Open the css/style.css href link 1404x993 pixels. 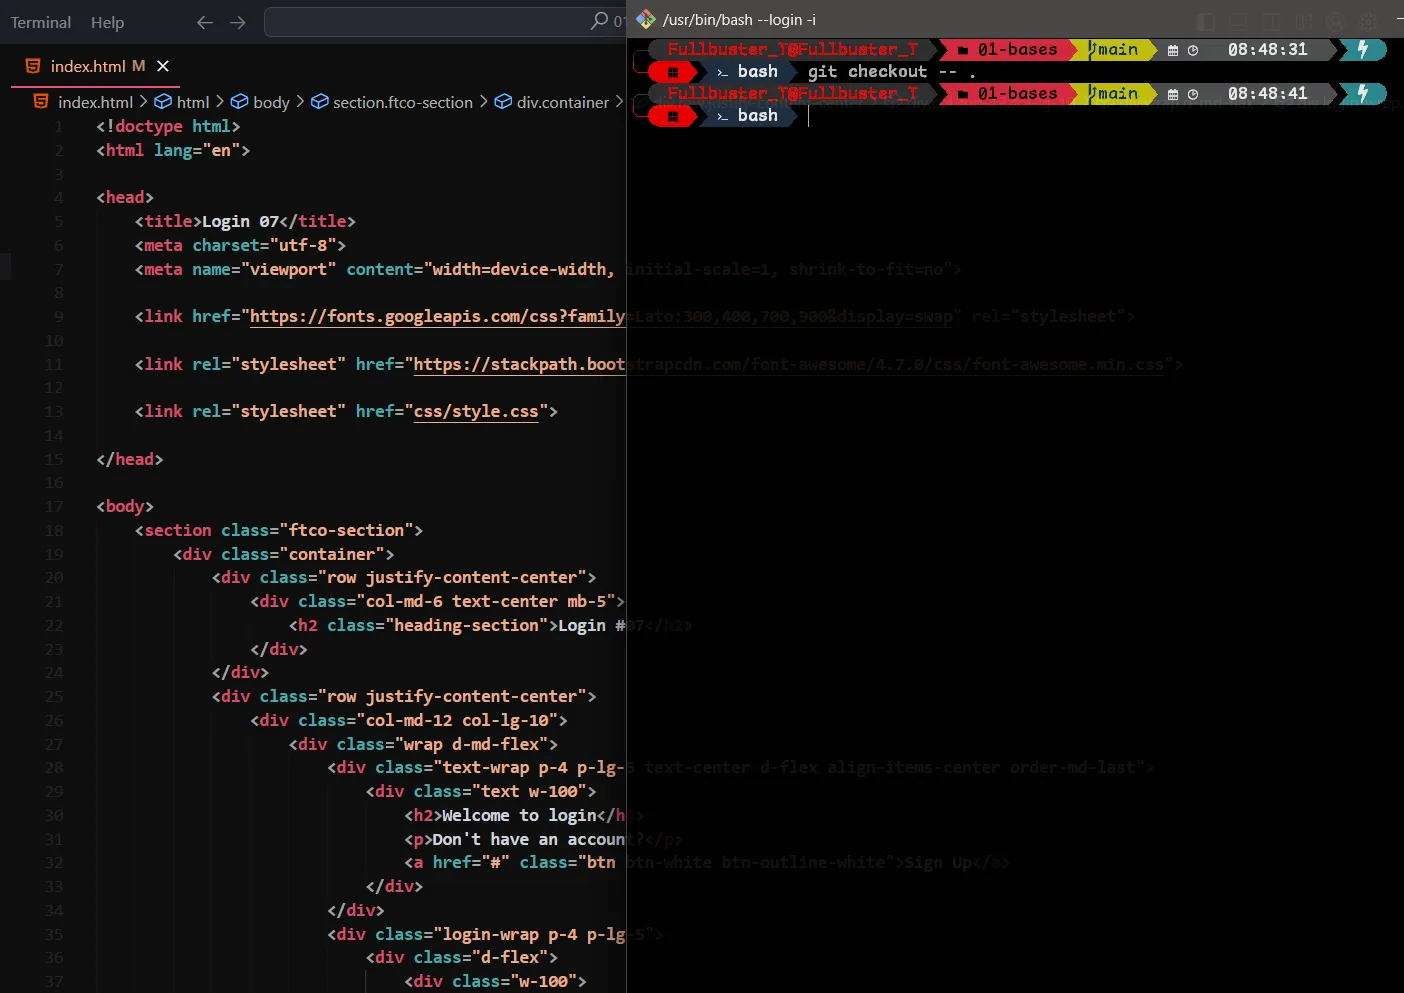tap(475, 411)
